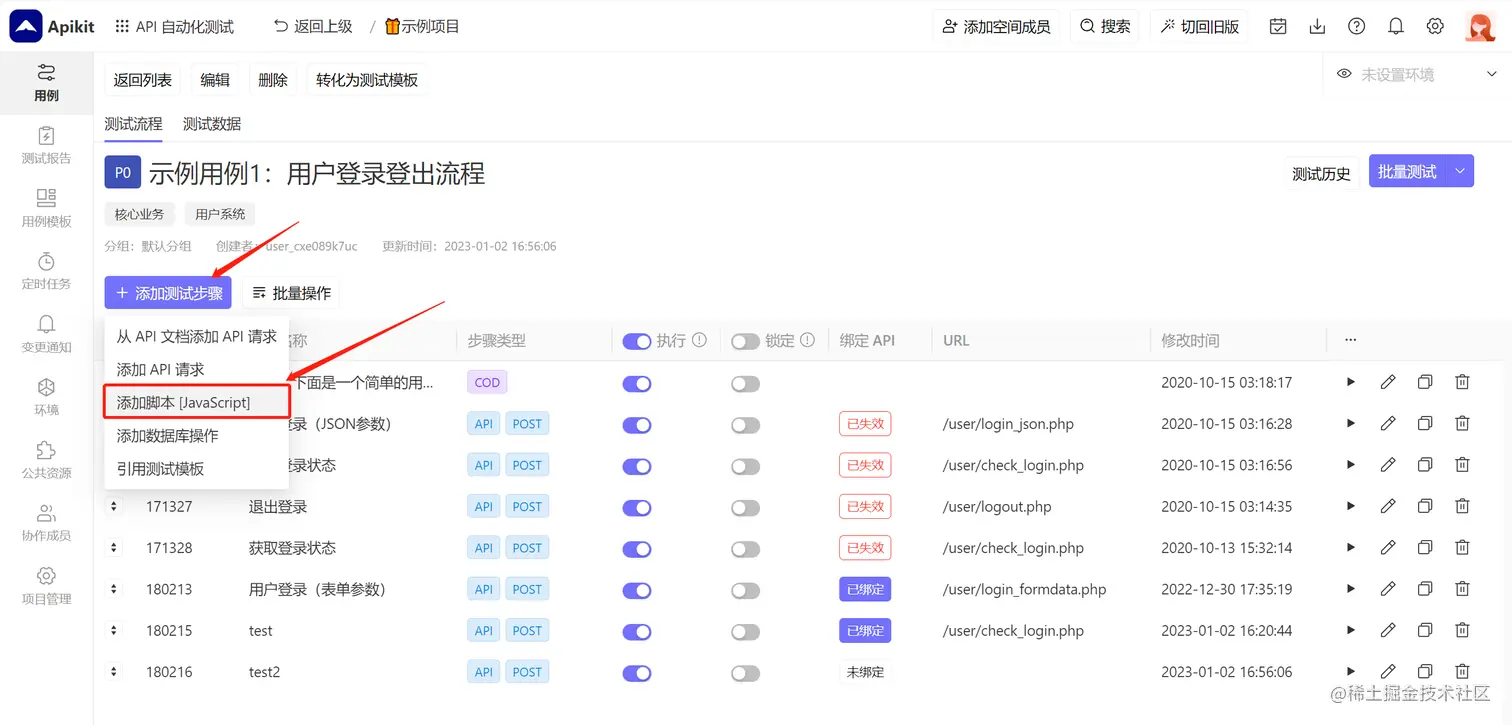Click 添加空间成员 button
Image resolution: width=1512 pixels, height=725 pixels.
click(x=996, y=27)
